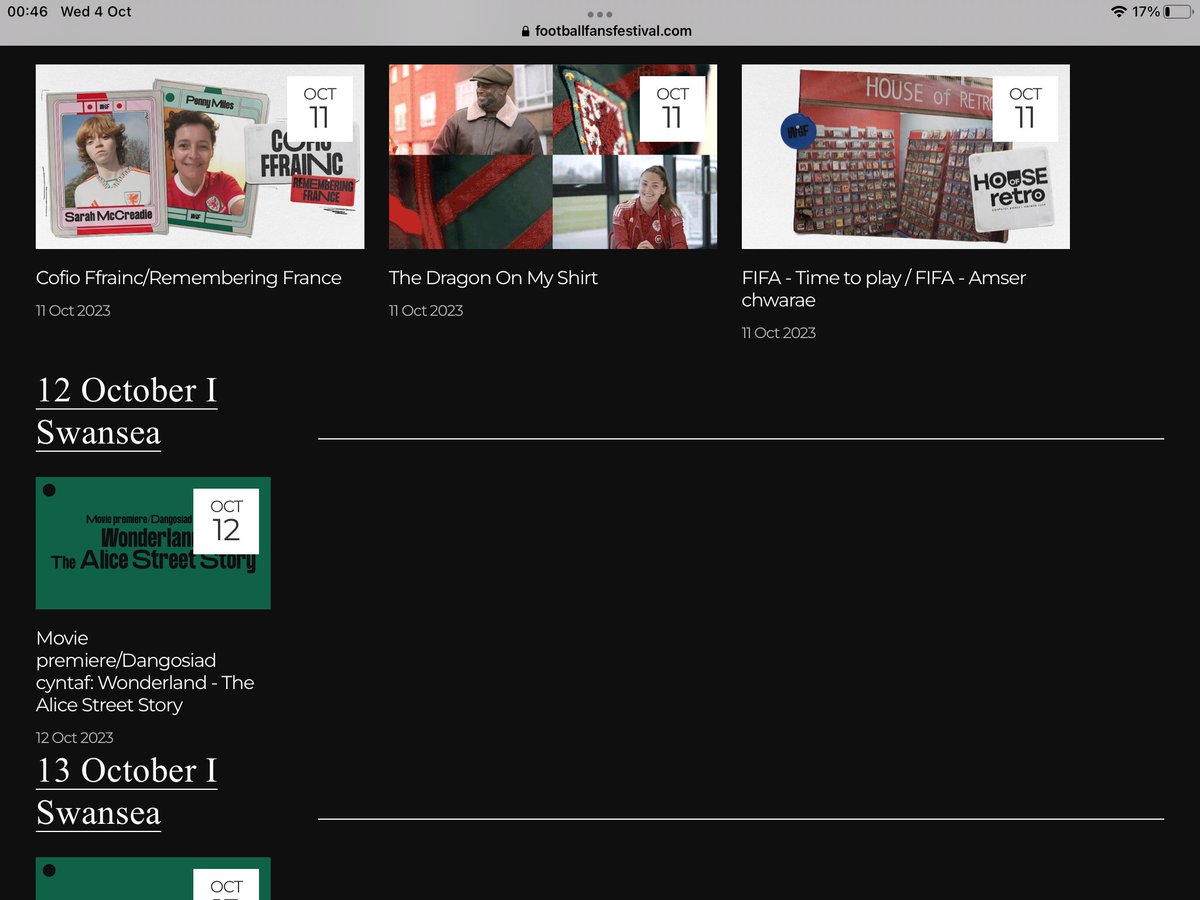
Task: Tap the Wi-Fi status icon
Action: pos(1118,12)
